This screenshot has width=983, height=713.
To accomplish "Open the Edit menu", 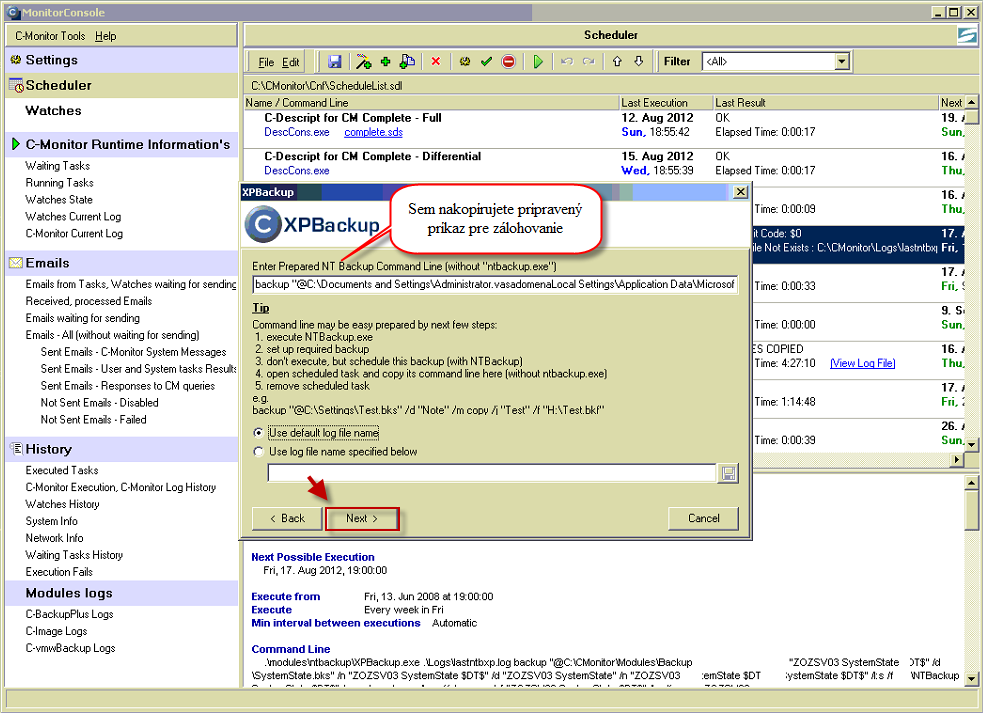I will click(x=290, y=62).
